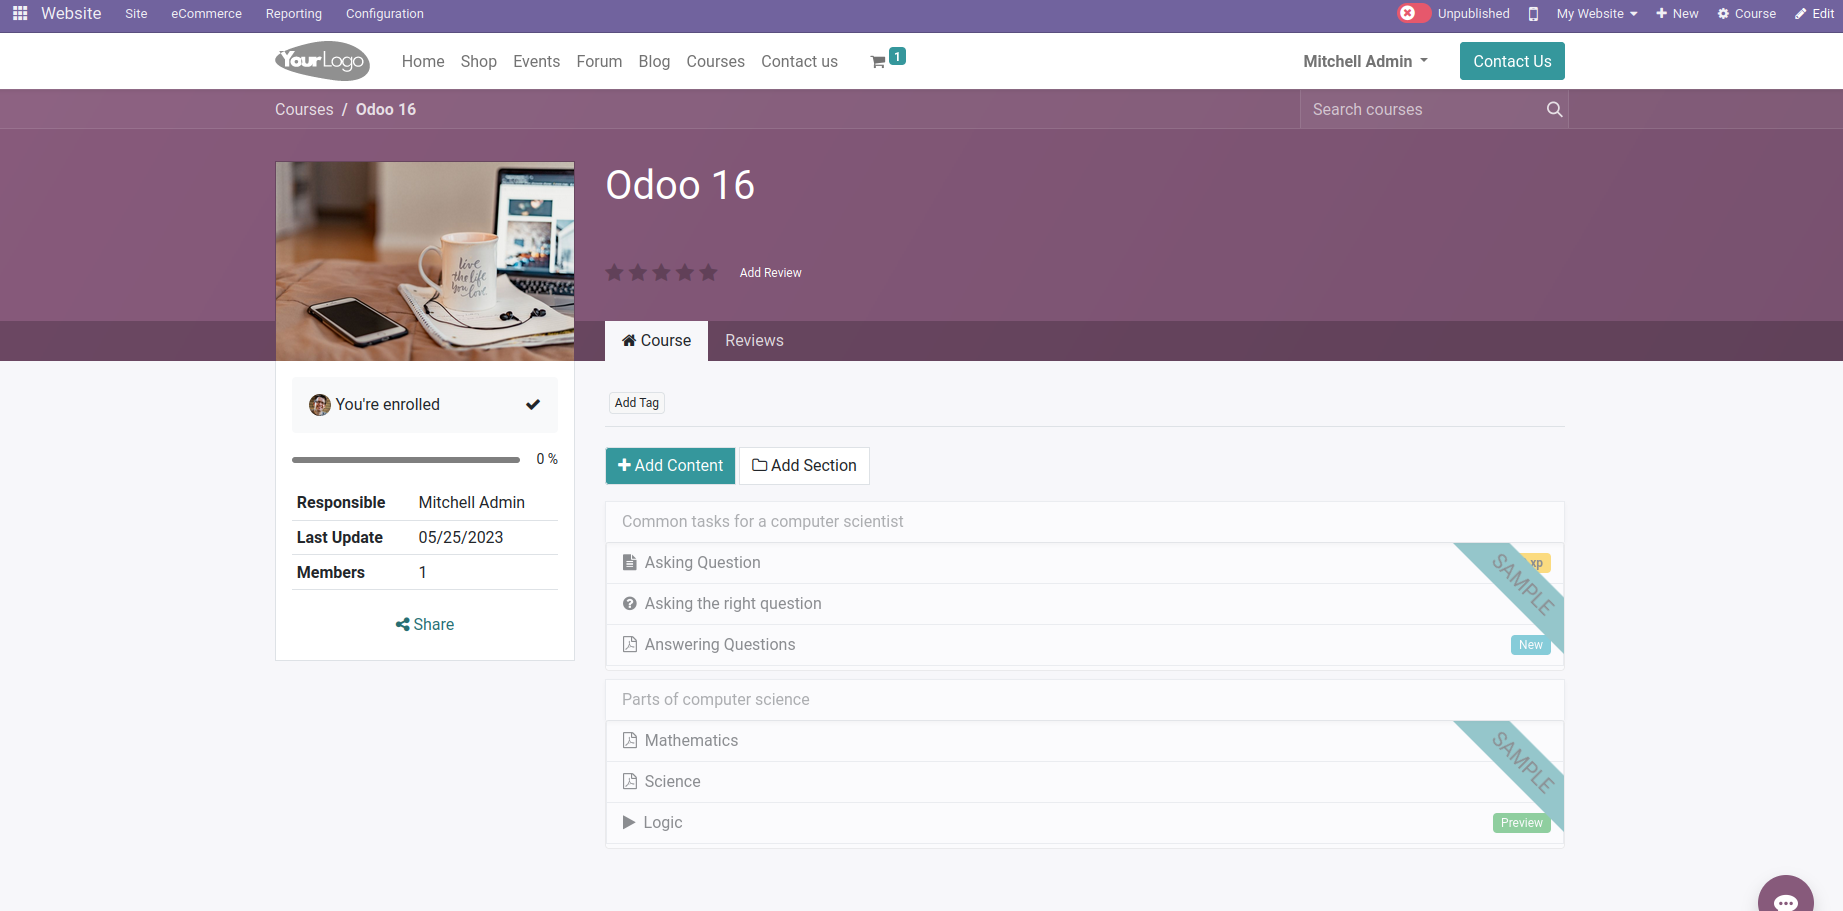1843x911 pixels.
Task: Click the fifth rating star
Action: 708,272
